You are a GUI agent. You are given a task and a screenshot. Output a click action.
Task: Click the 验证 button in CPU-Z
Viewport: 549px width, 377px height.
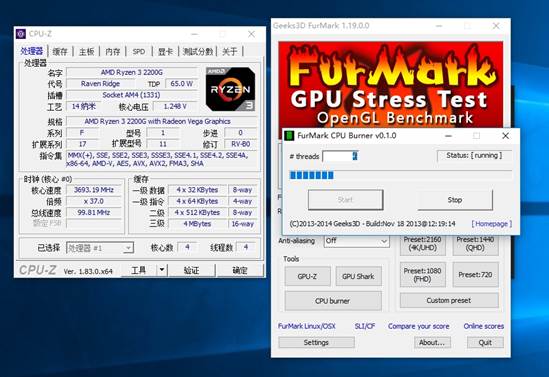click(191, 270)
